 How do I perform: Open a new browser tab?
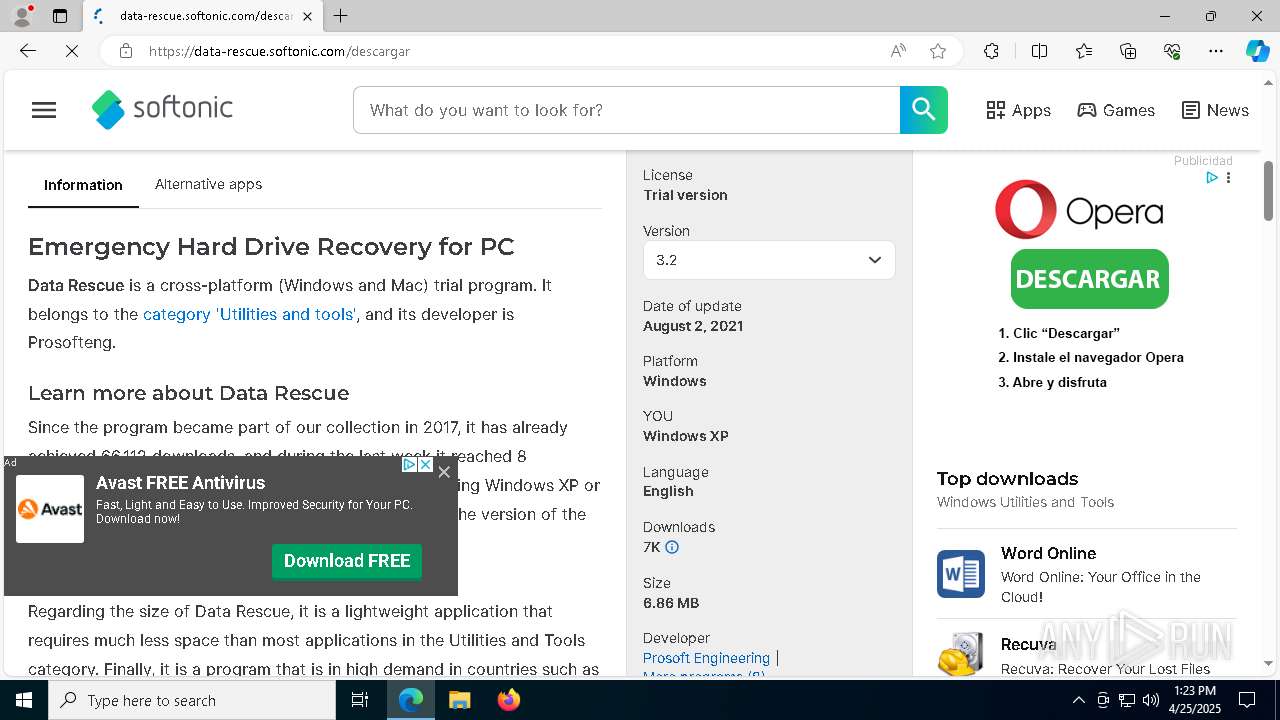341,16
